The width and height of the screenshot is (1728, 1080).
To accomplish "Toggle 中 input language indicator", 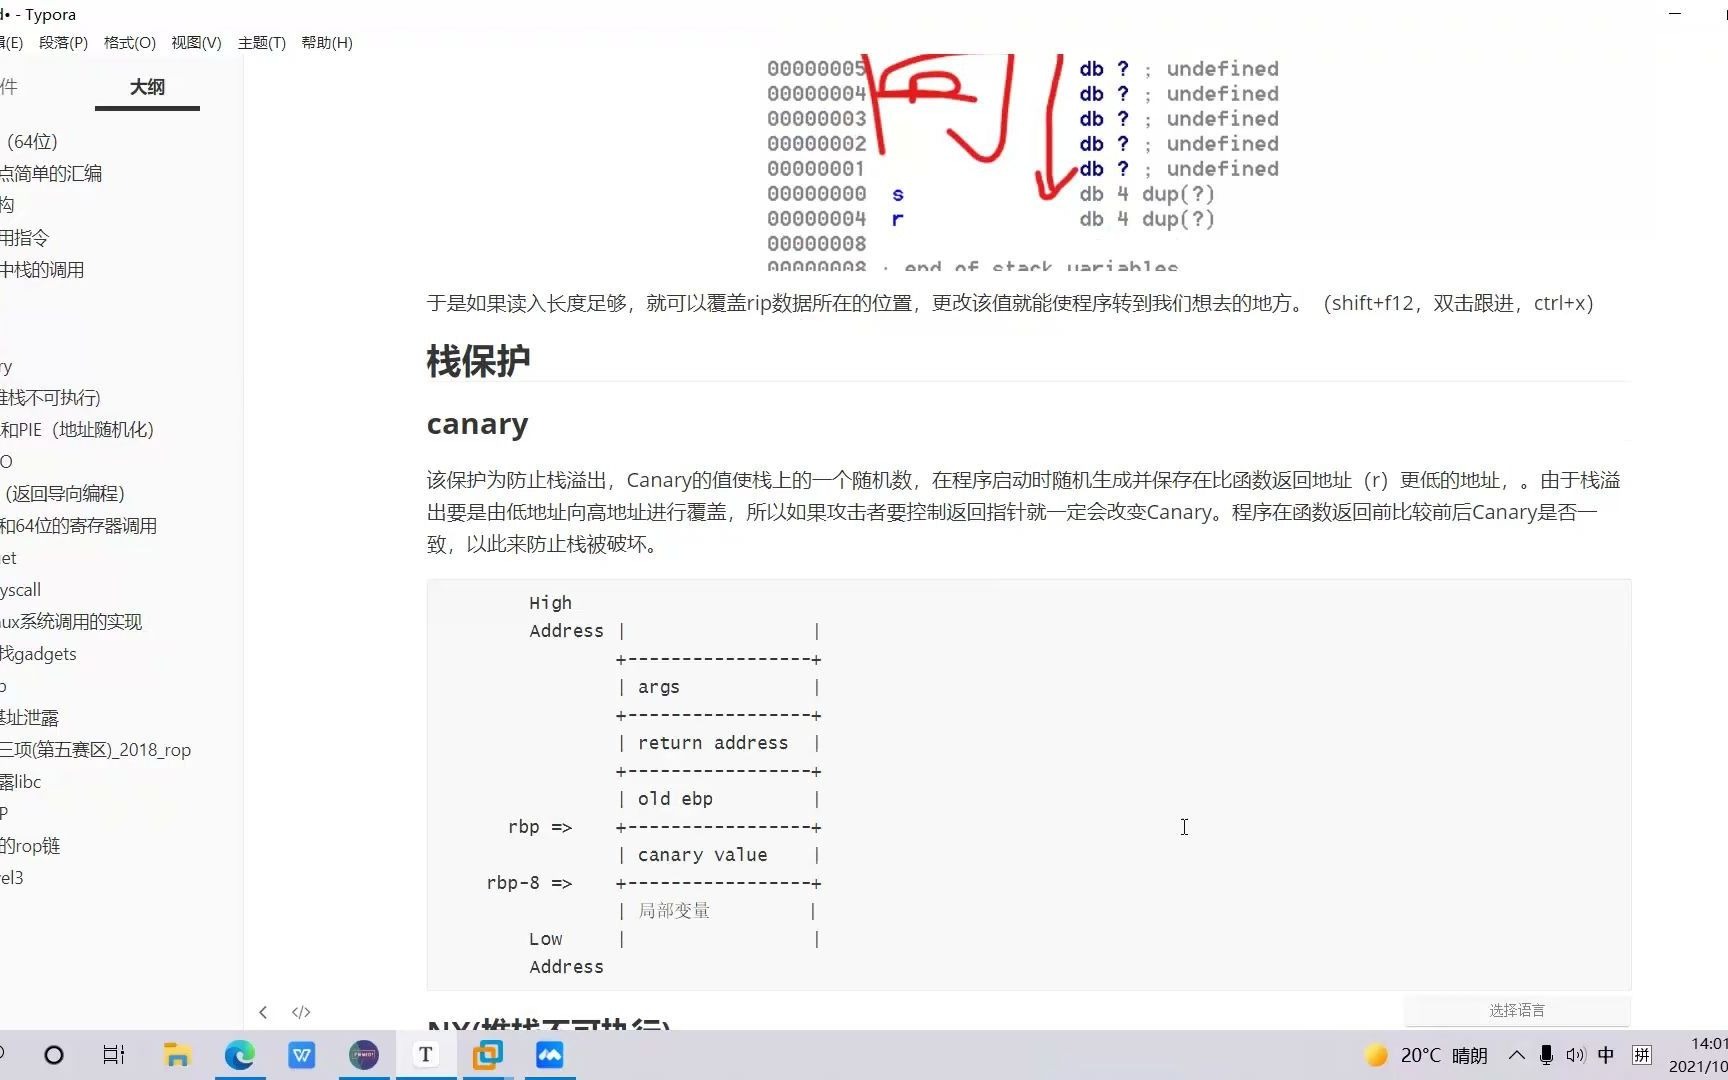I will 1606,1055.
